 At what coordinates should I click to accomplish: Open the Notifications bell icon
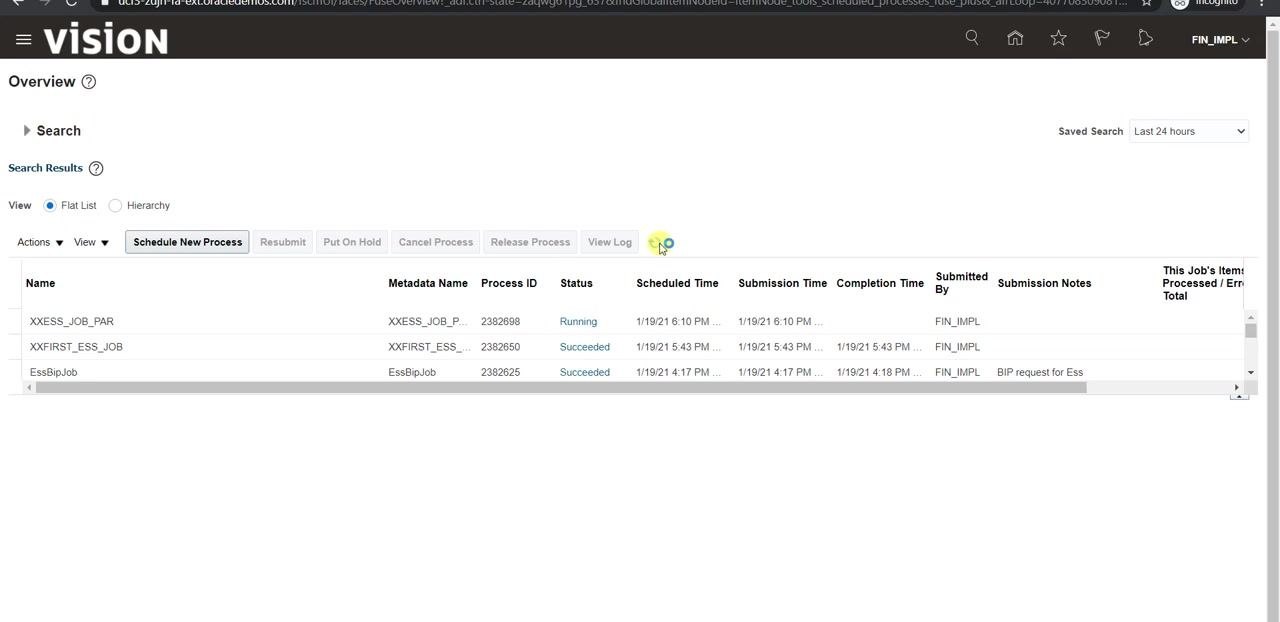click(1145, 38)
